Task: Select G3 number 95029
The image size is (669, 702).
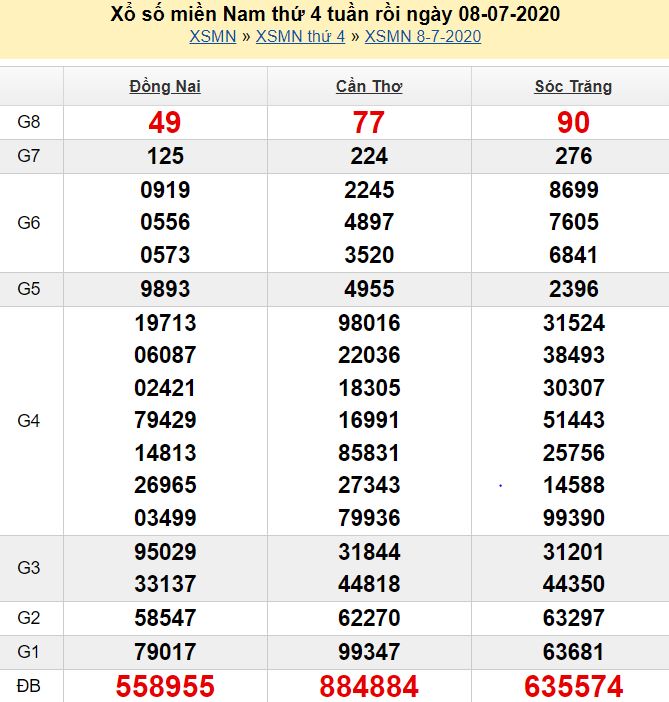Action: tap(165, 552)
